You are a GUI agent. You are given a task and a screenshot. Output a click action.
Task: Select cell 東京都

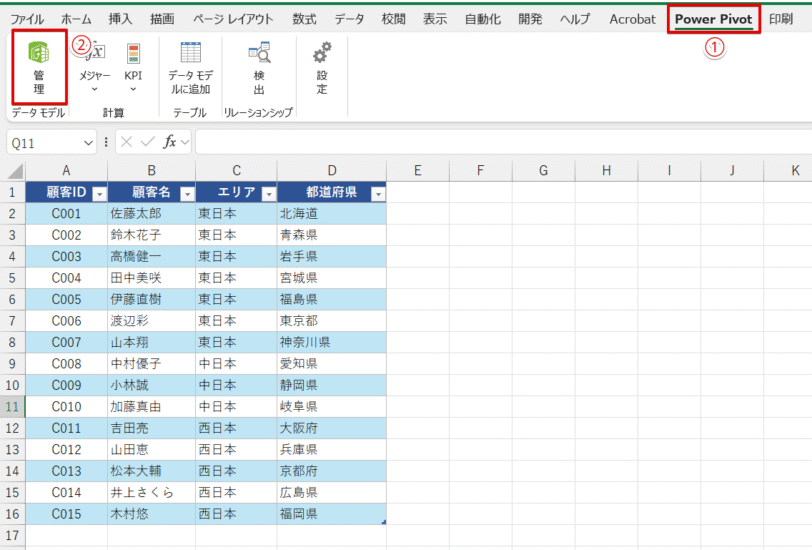coord(331,321)
